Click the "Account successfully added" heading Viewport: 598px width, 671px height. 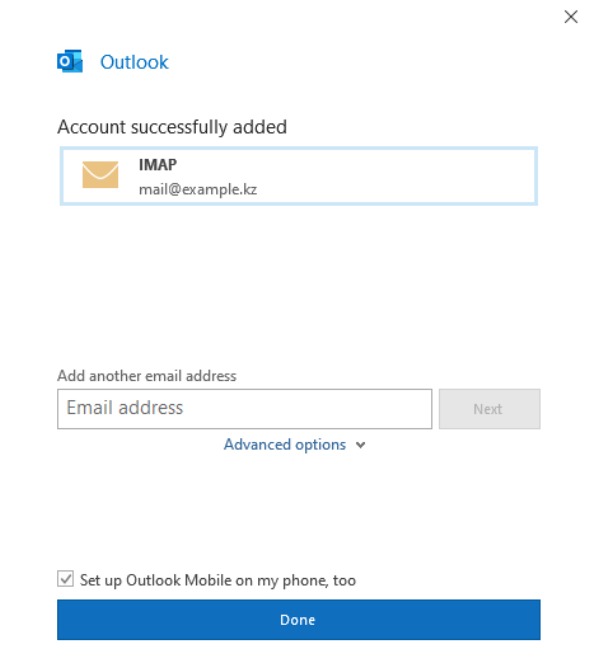pos(172,127)
